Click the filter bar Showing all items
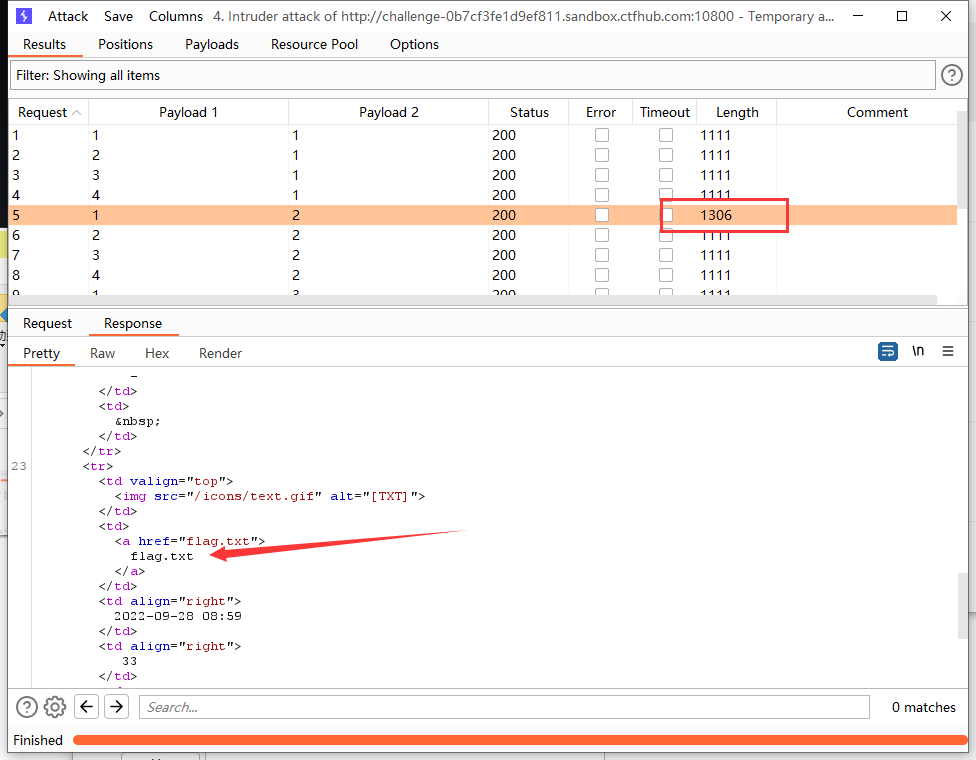976x760 pixels. (x=472, y=75)
